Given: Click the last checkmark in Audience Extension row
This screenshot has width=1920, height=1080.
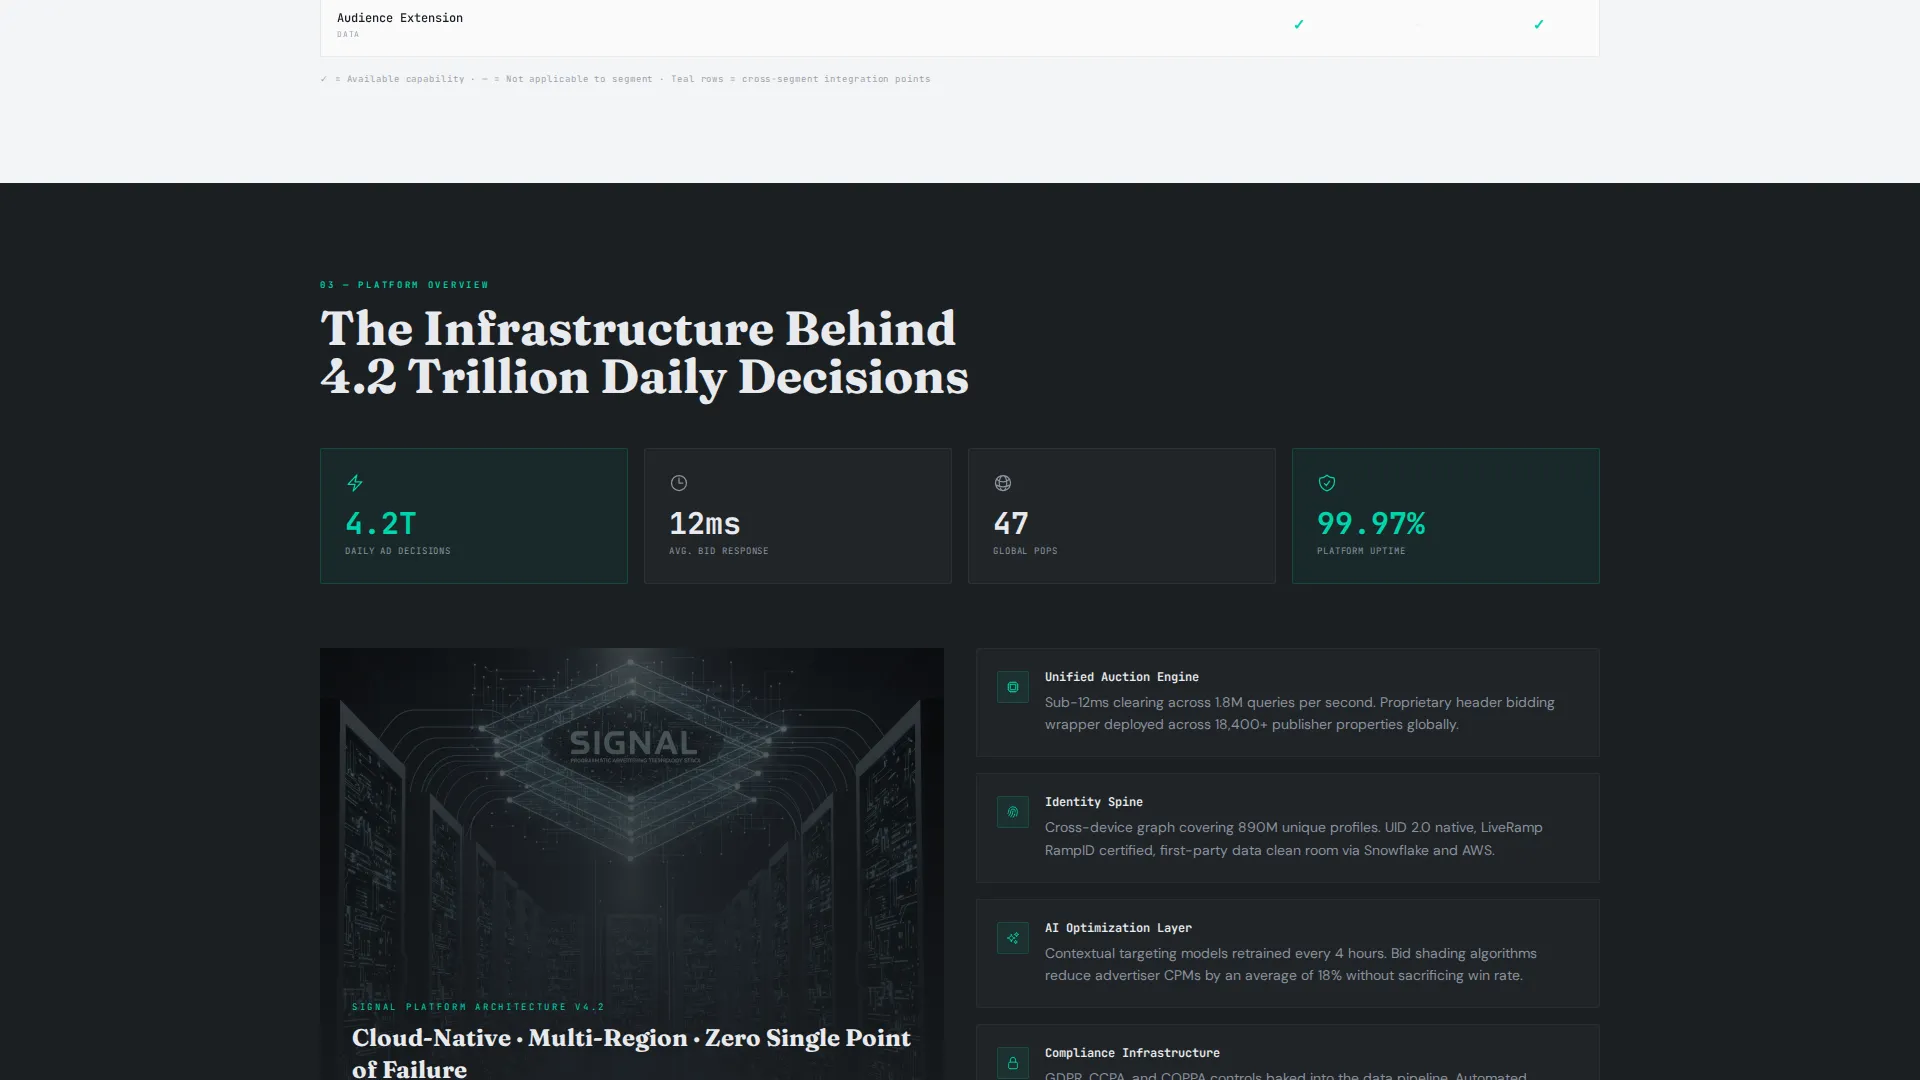Looking at the screenshot, I should coord(1539,24).
